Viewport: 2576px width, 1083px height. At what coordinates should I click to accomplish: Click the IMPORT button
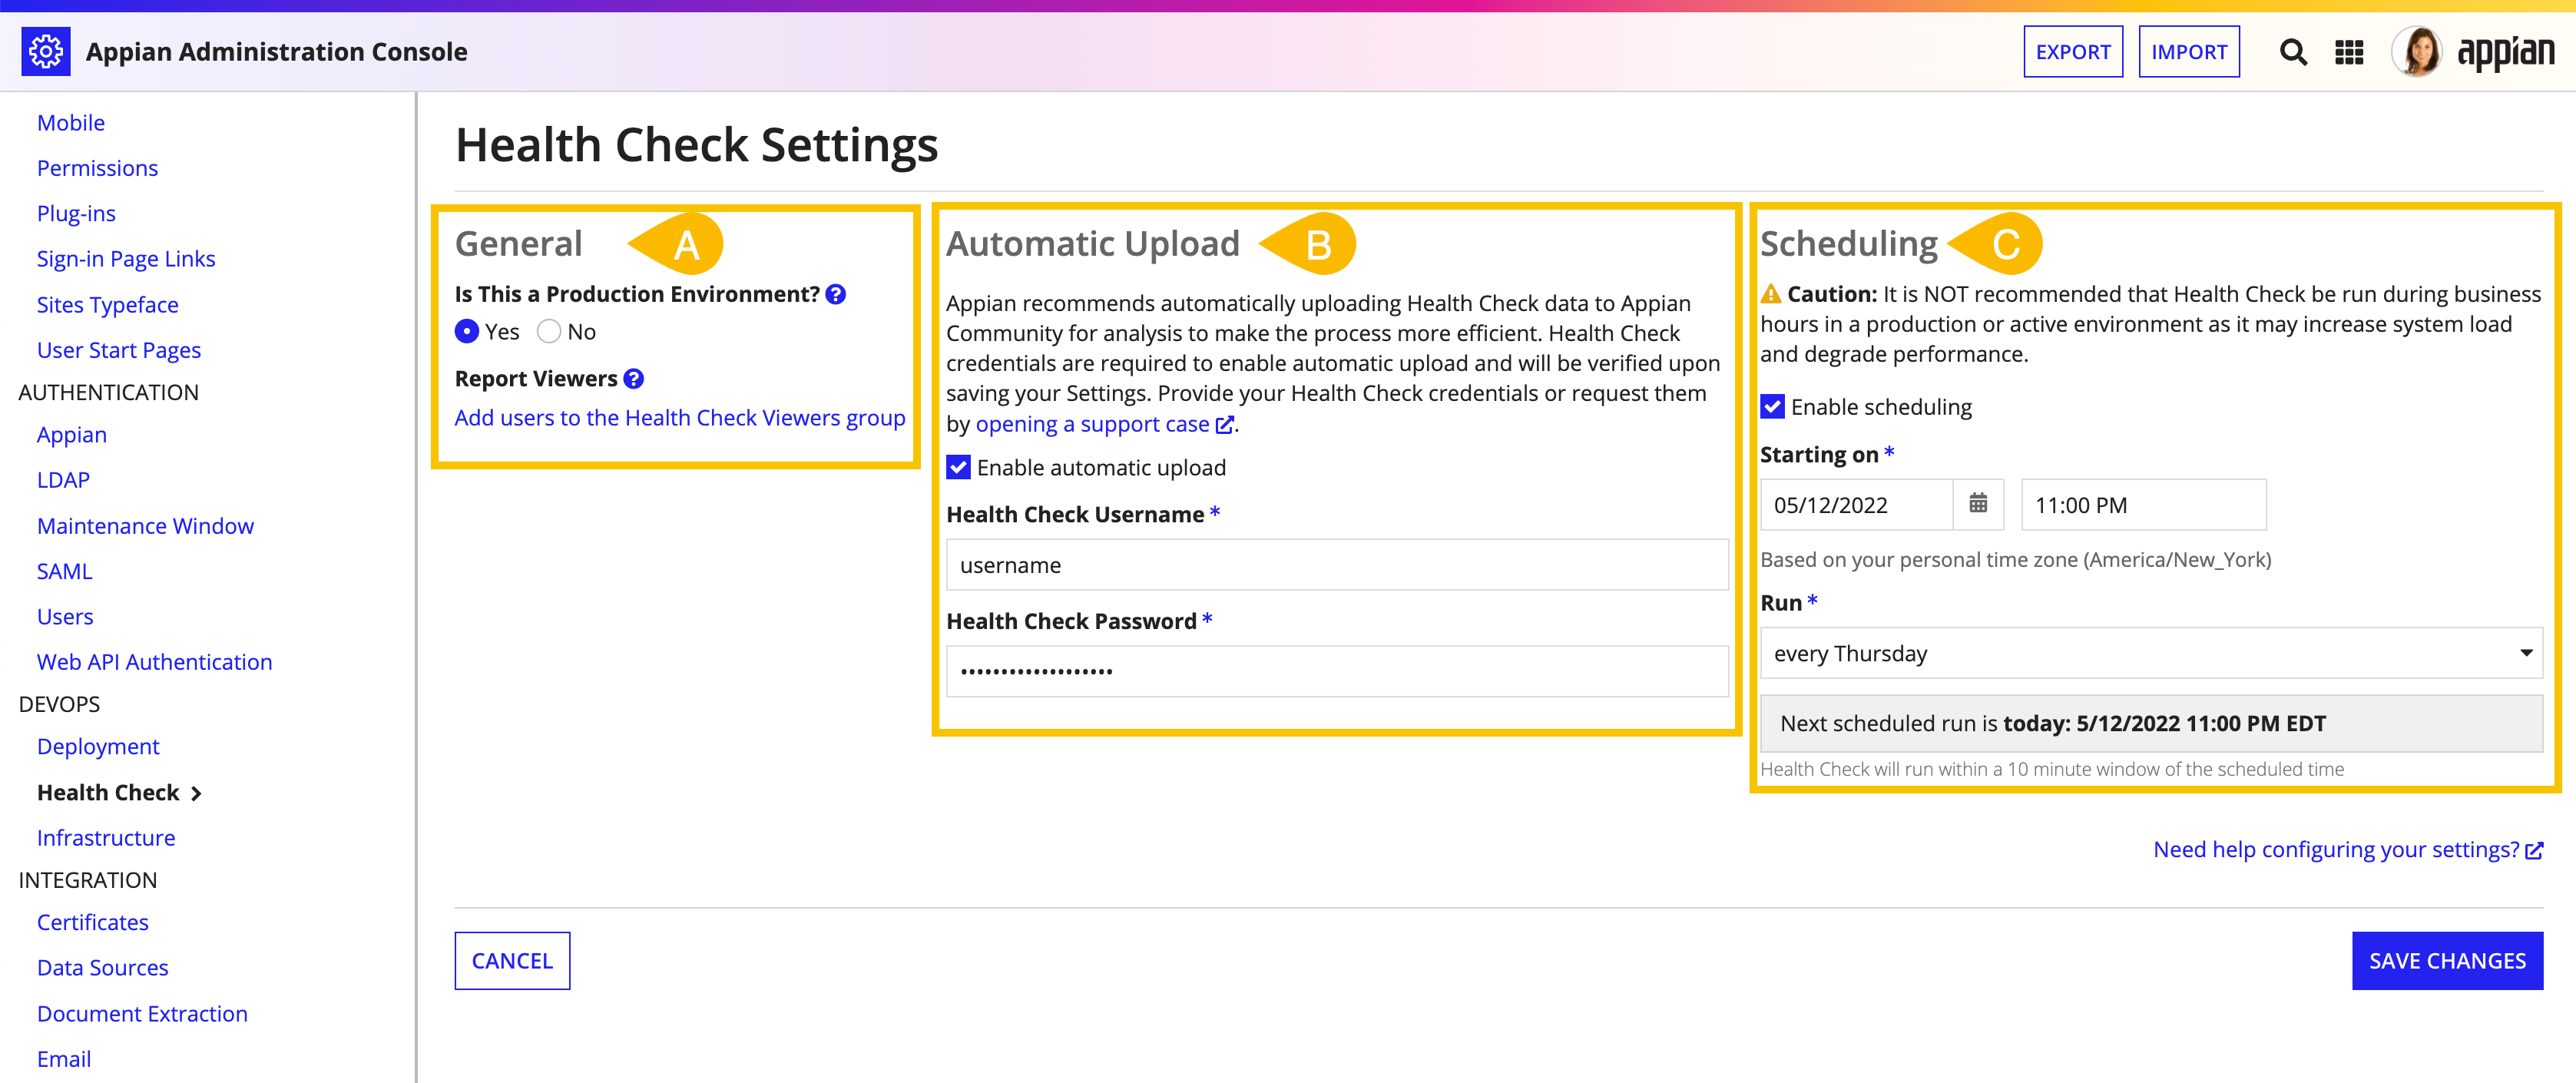(2188, 52)
